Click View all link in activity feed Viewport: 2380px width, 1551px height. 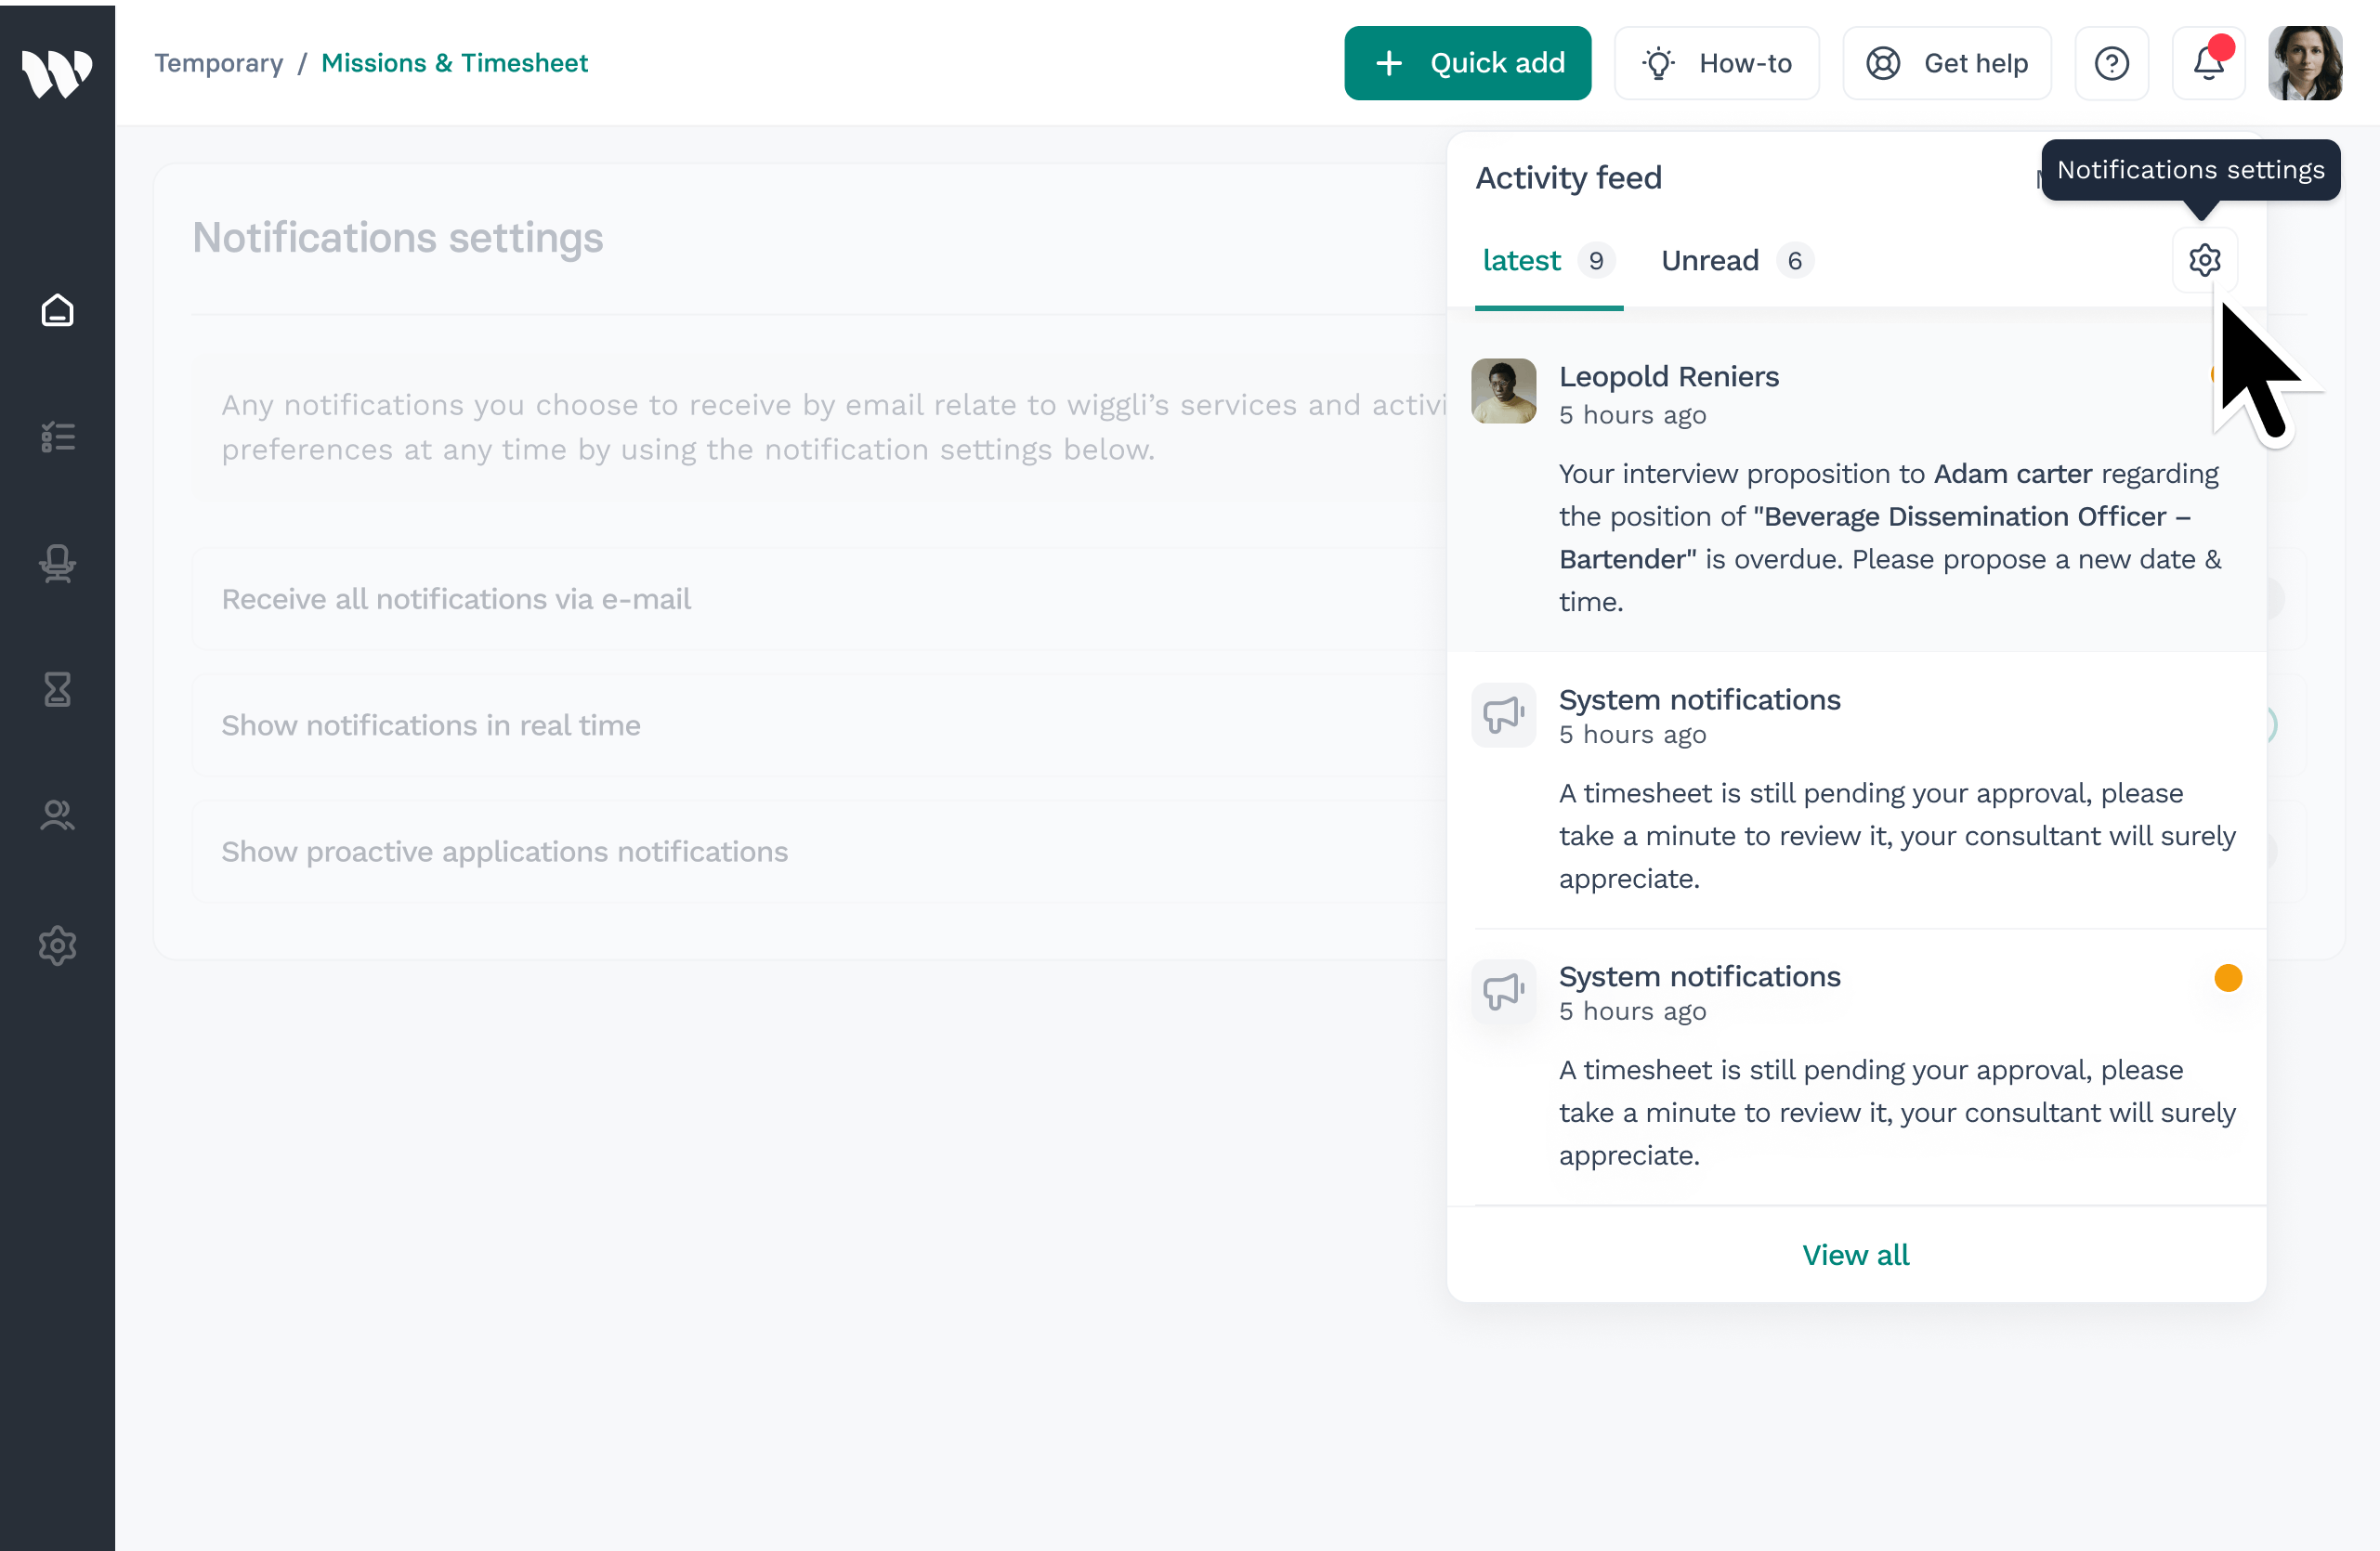pyautogui.click(x=1855, y=1254)
